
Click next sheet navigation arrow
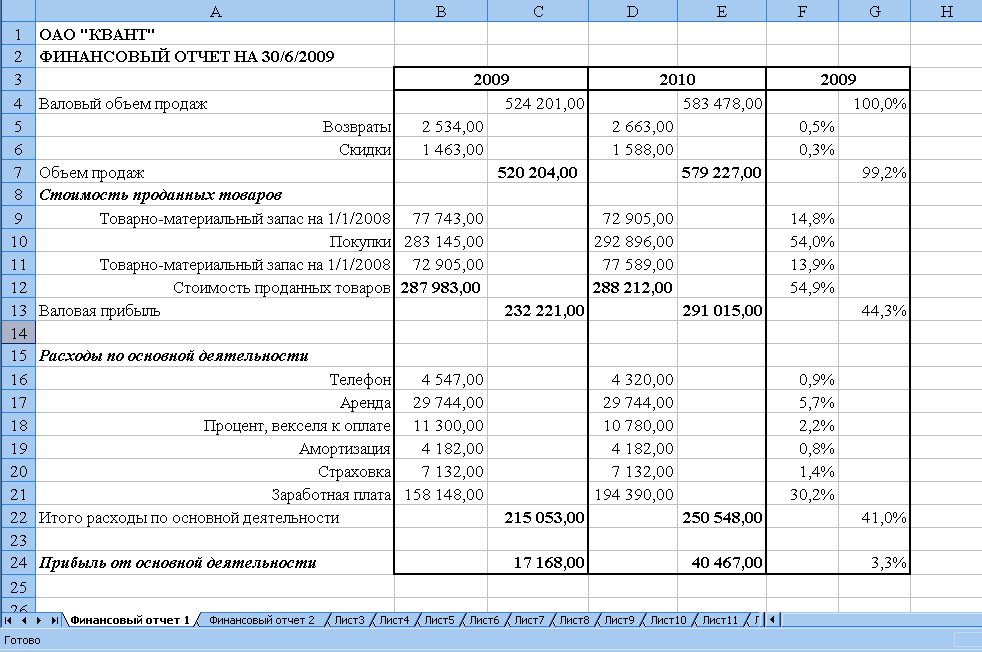click(39, 620)
